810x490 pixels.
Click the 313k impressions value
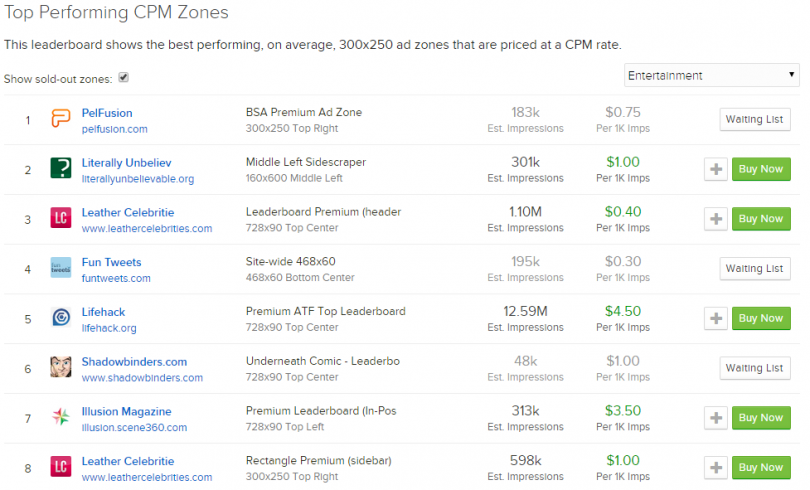coord(525,410)
